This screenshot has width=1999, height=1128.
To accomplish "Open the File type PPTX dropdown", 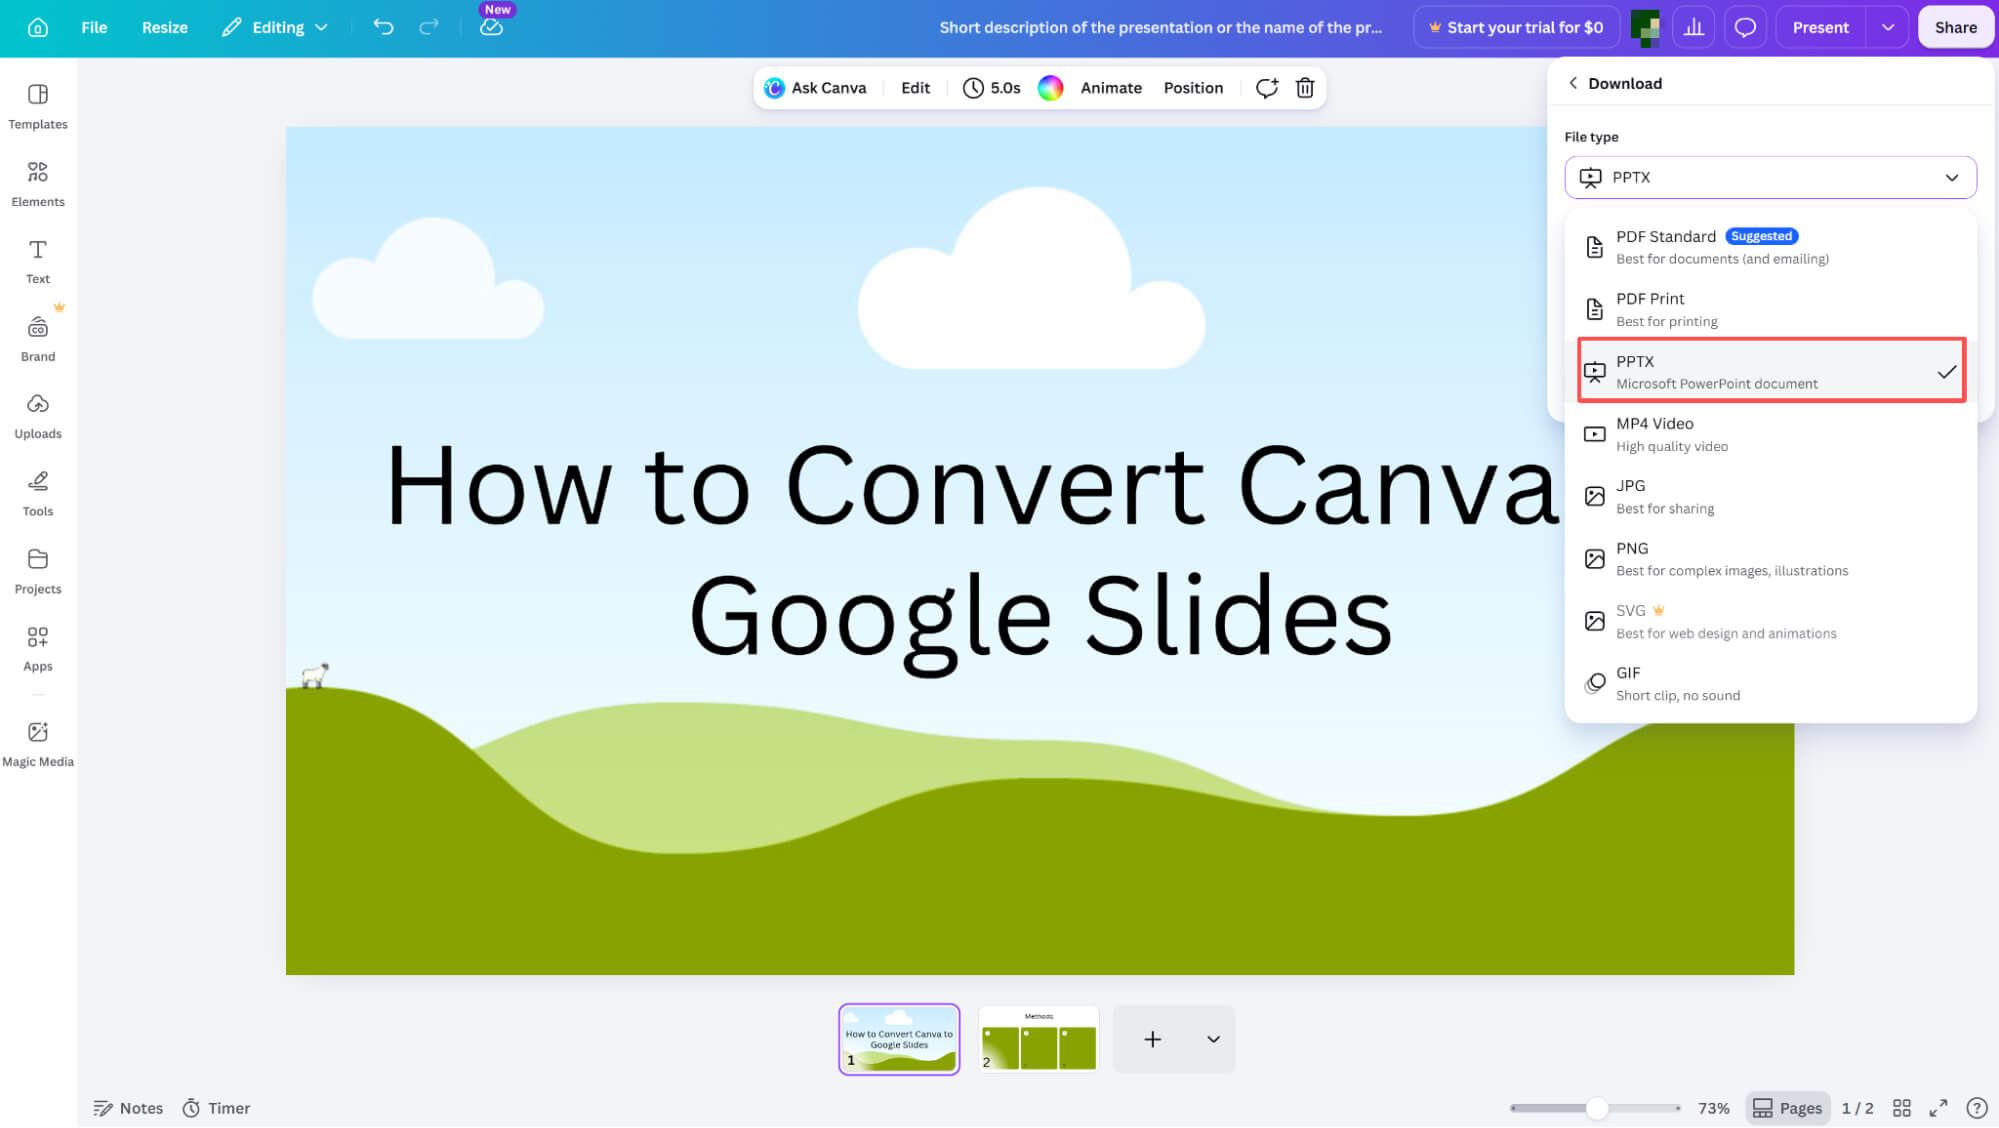I will [x=1770, y=177].
